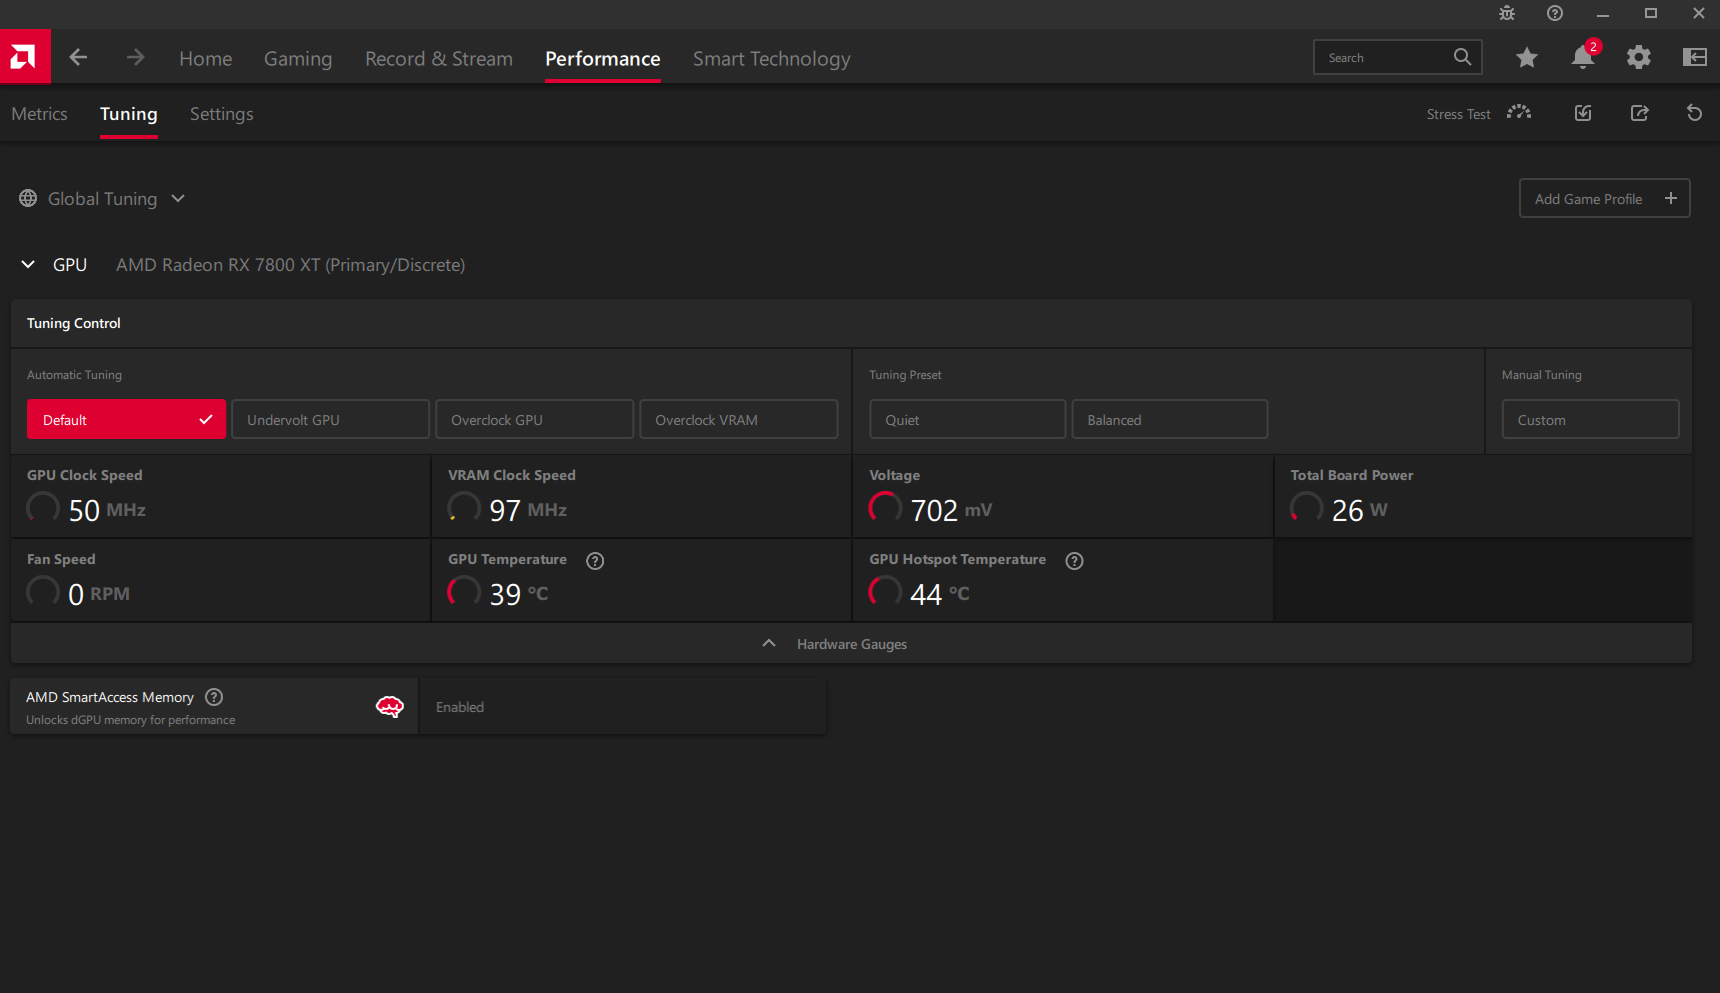Click the SmartAccess Memory brain icon
Screen dimensions: 1720x993
(x=389, y=707)
